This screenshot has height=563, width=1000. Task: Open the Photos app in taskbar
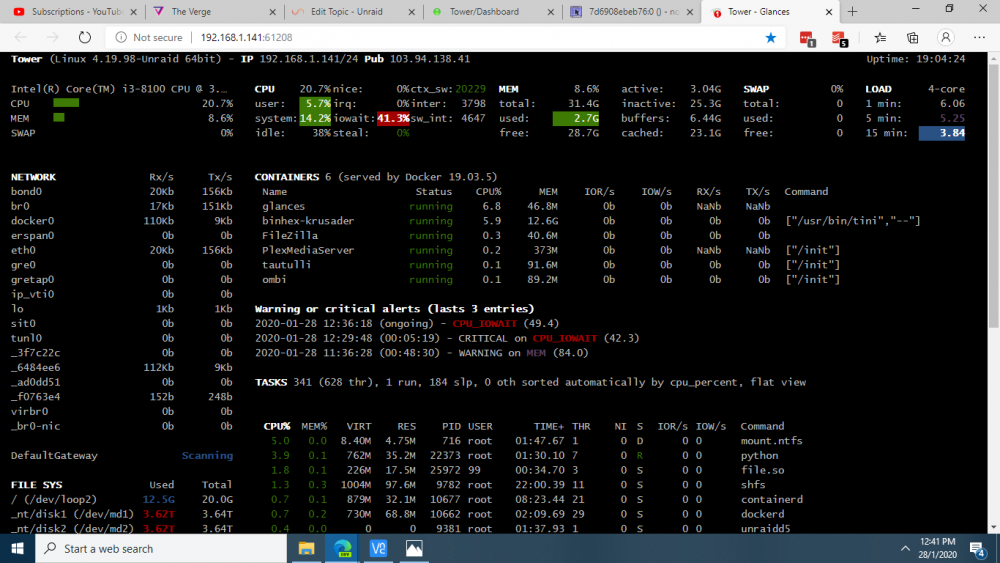[x=414, y=548]
